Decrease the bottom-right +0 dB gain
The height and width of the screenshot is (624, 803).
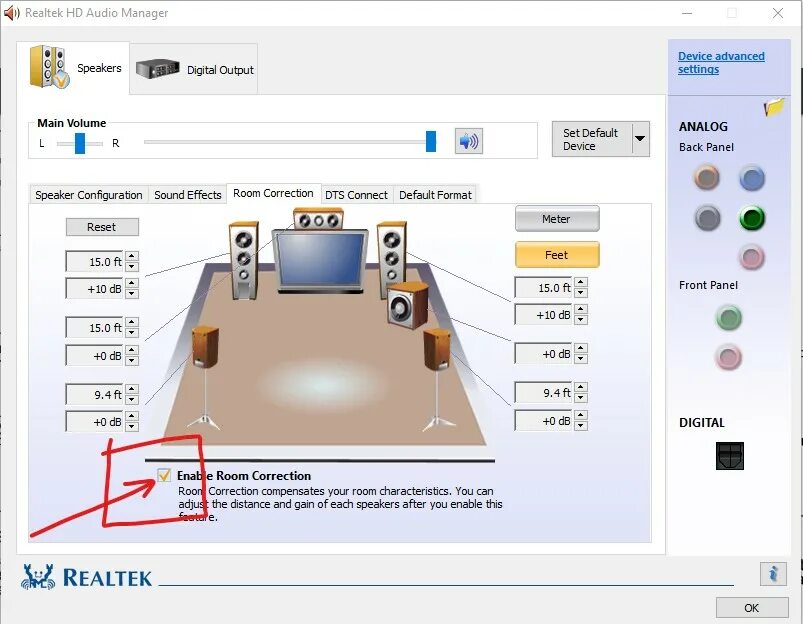pos(581,426)
